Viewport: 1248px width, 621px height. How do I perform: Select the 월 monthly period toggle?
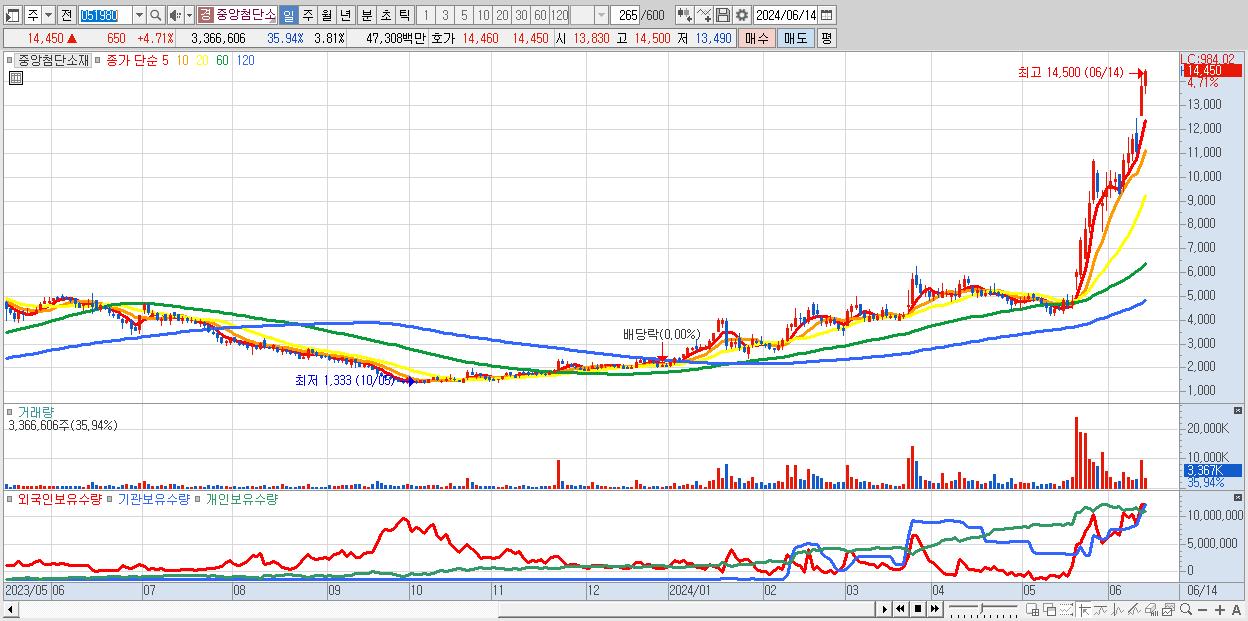pos(326,15)
